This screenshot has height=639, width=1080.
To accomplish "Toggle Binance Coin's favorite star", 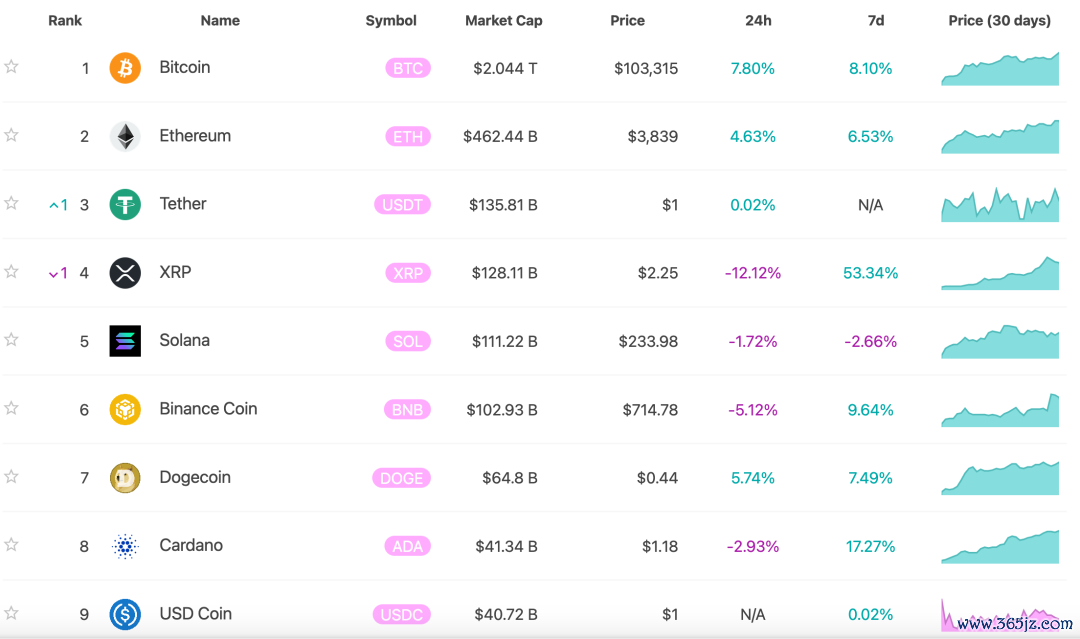I will click(x=11, y=408).
